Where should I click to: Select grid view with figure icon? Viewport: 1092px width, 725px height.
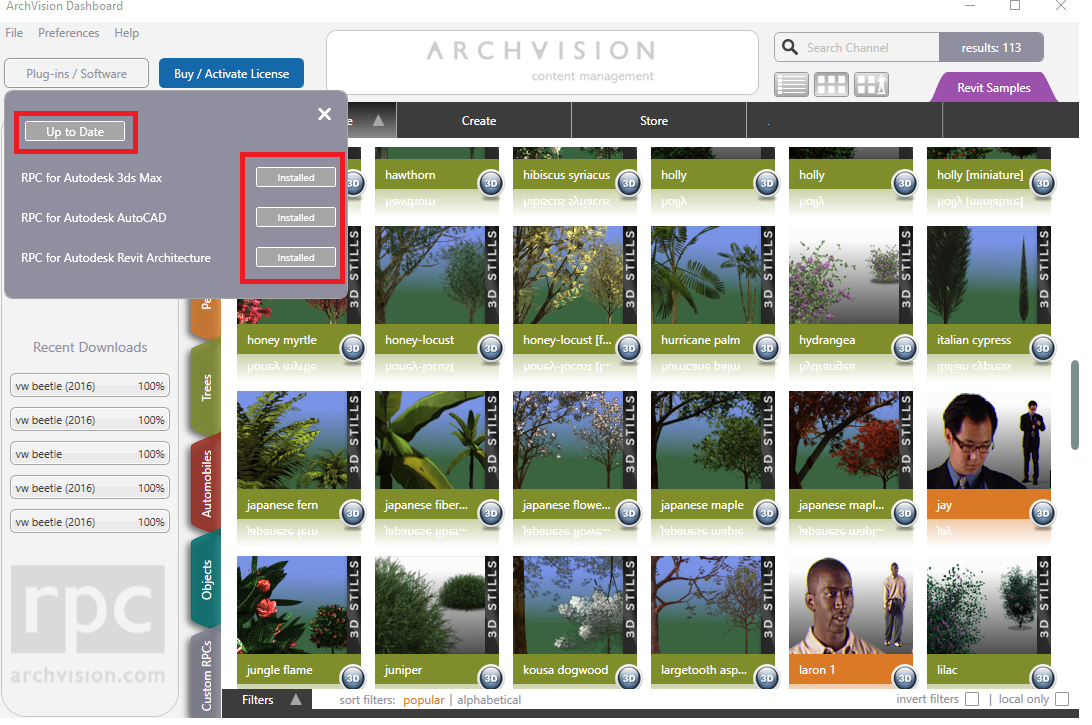click(x=872, y=85)
